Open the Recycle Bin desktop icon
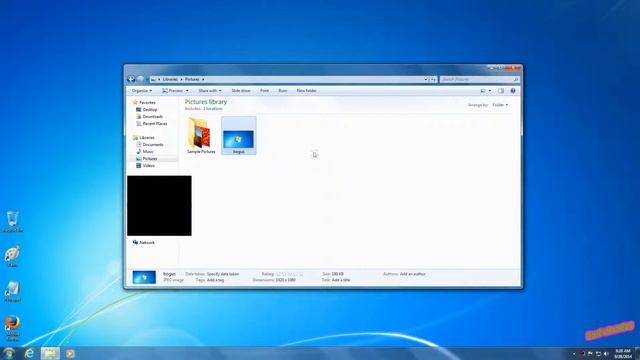The image size is (640, 360). (x=13, y=222)
